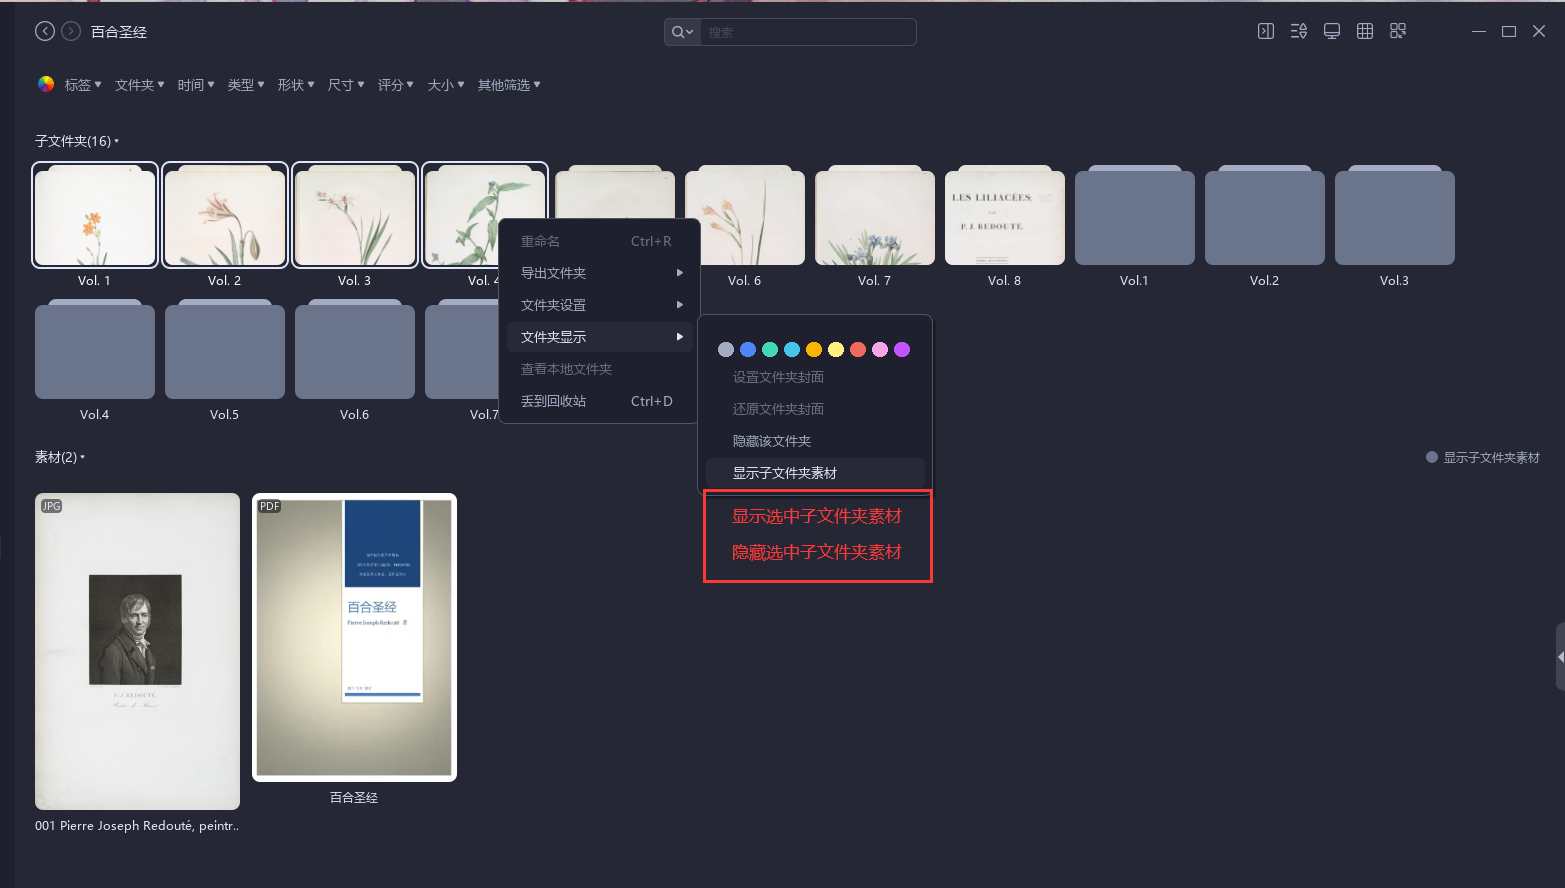Image resolution: width=1565 pixels, height=888 pixels.
Task: Toggle the side panel layout icon
Action: (1266, 31)
